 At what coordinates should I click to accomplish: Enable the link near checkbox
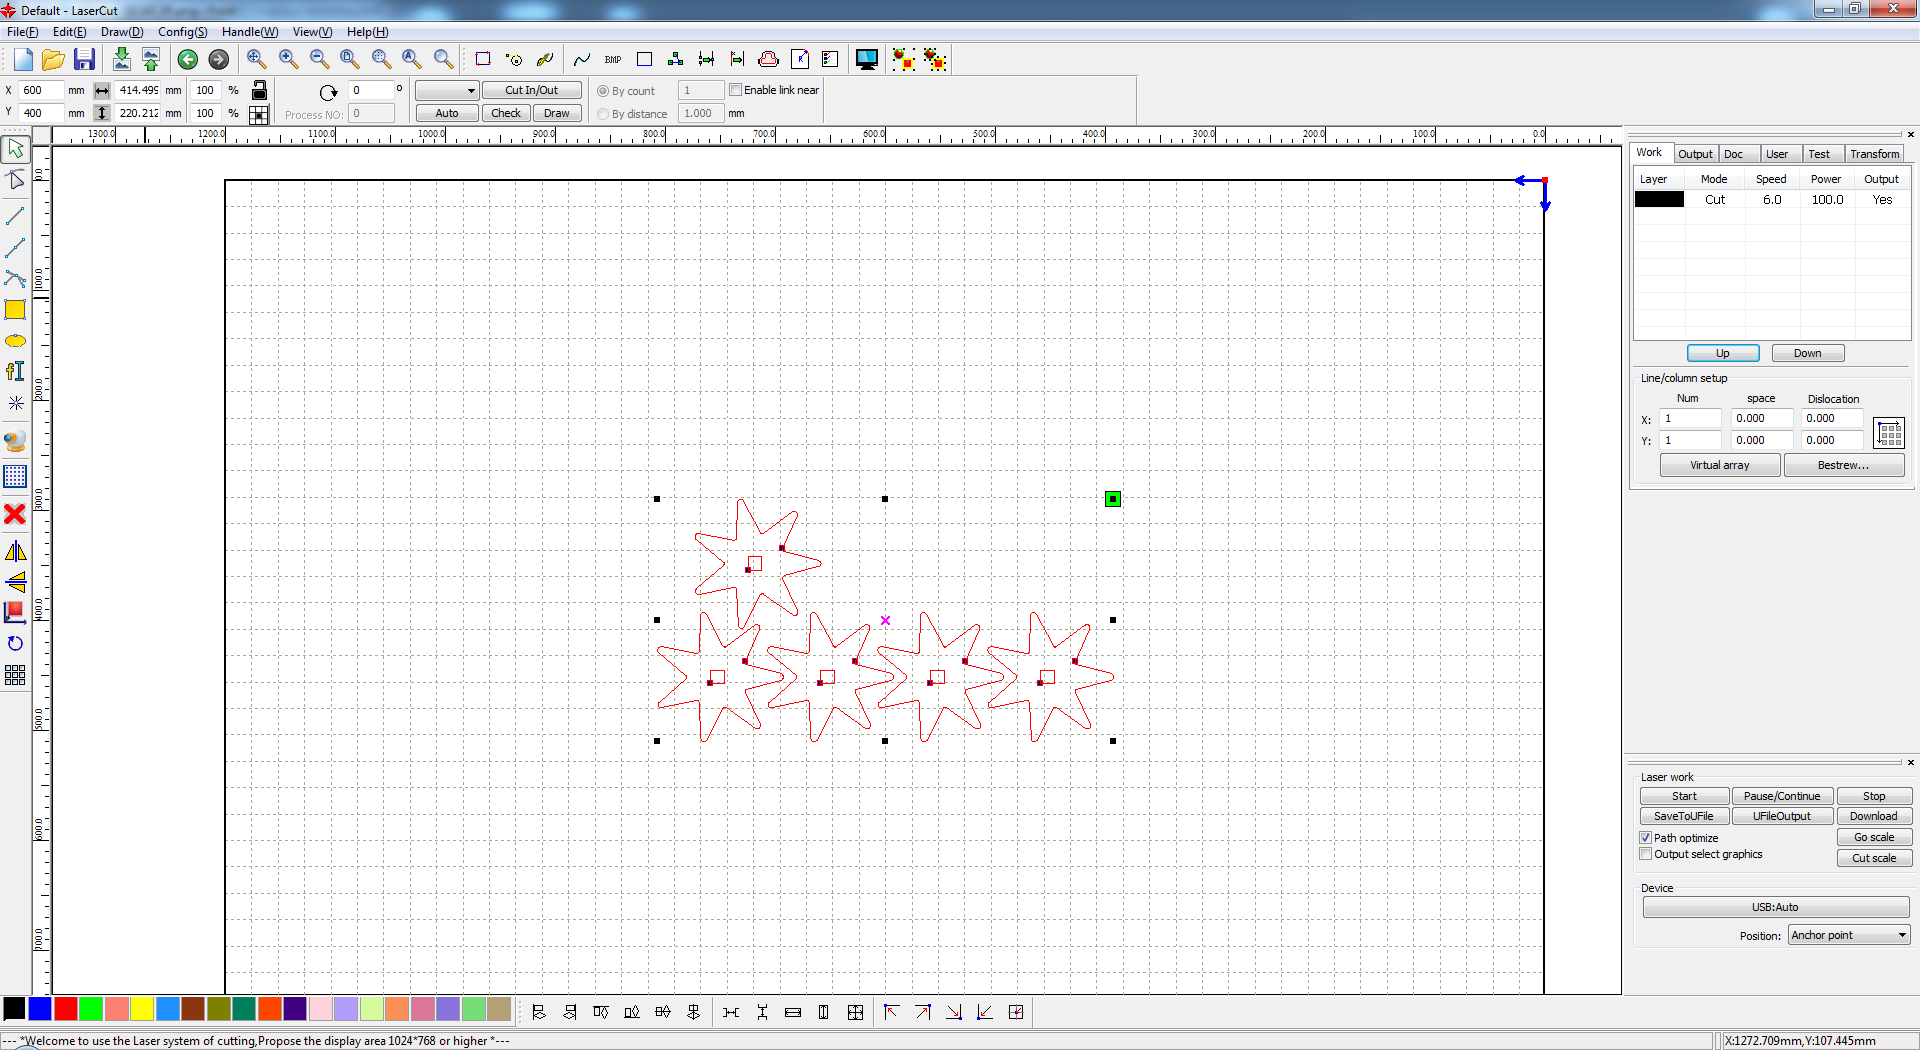(x=736, y=90)
